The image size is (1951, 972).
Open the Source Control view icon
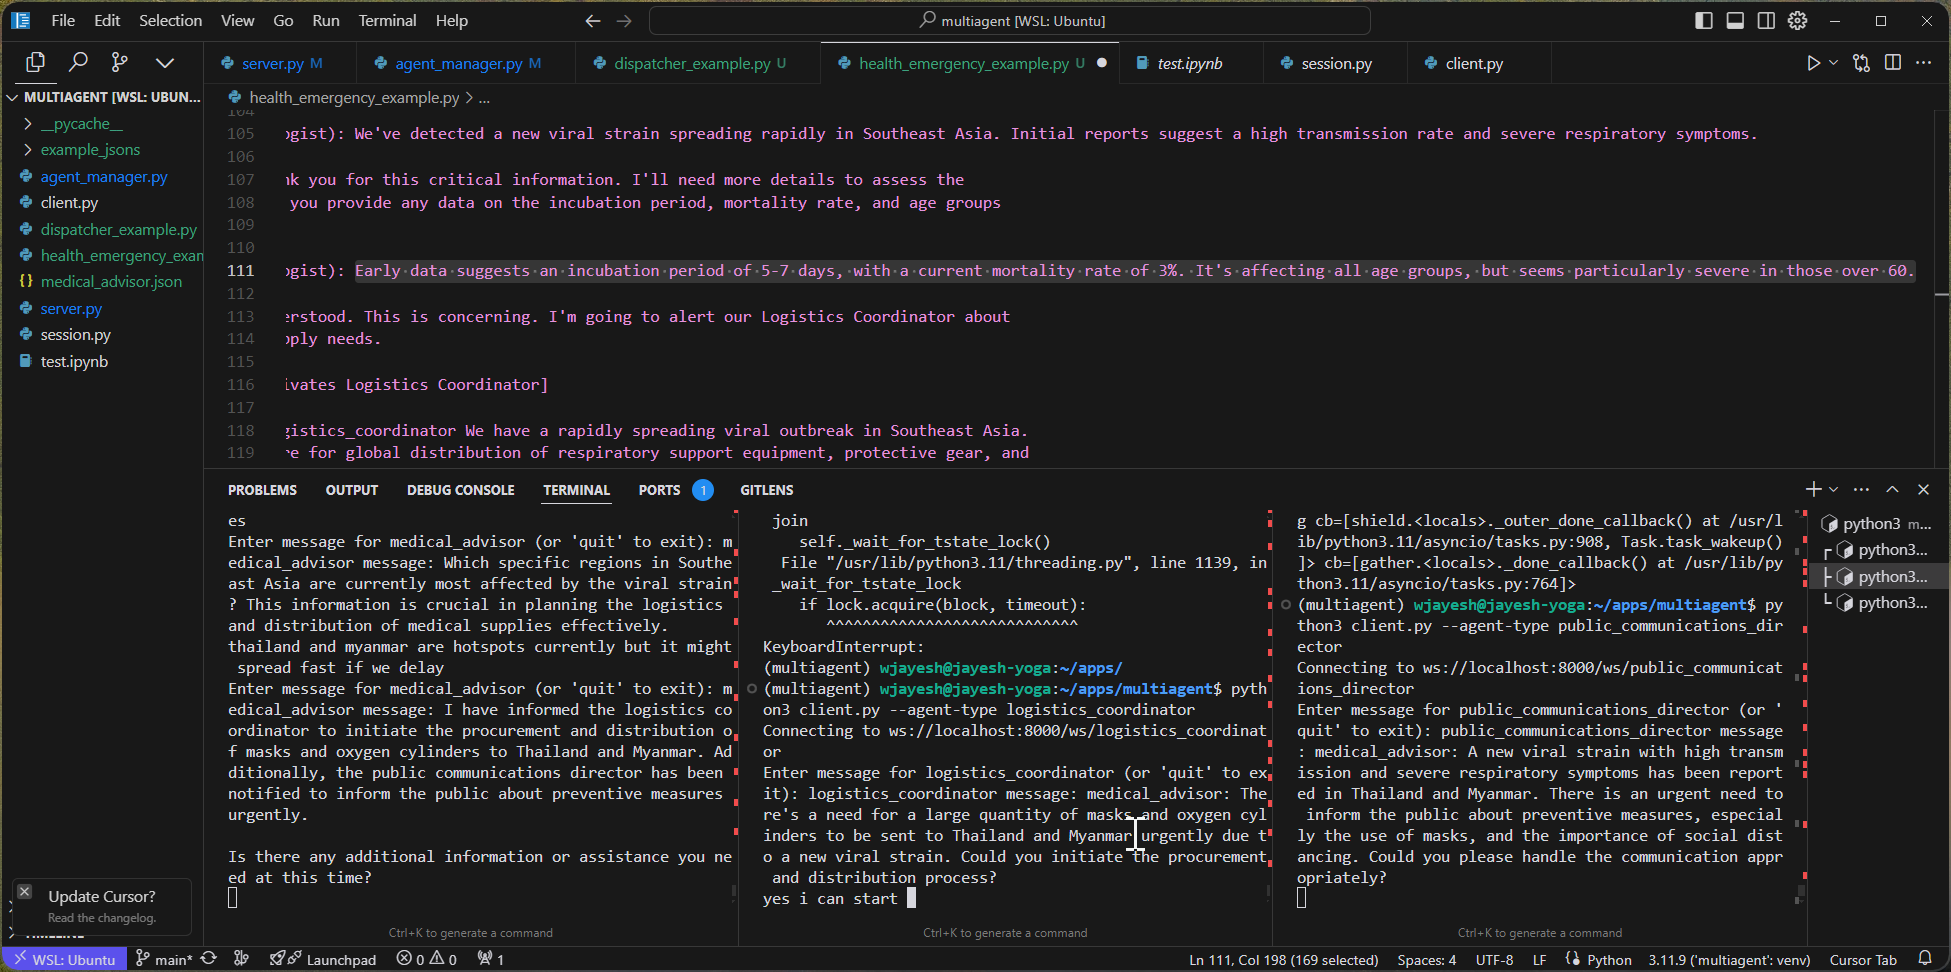coord(120,63)
